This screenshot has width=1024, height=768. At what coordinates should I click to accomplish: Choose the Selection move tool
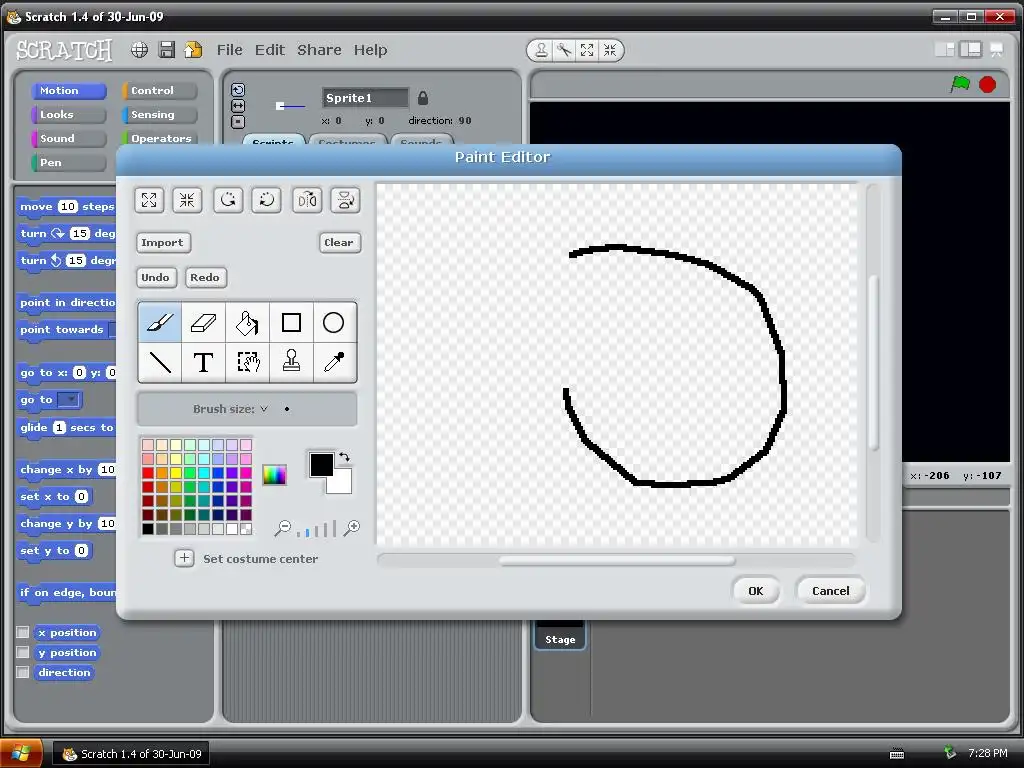[247, 362]
